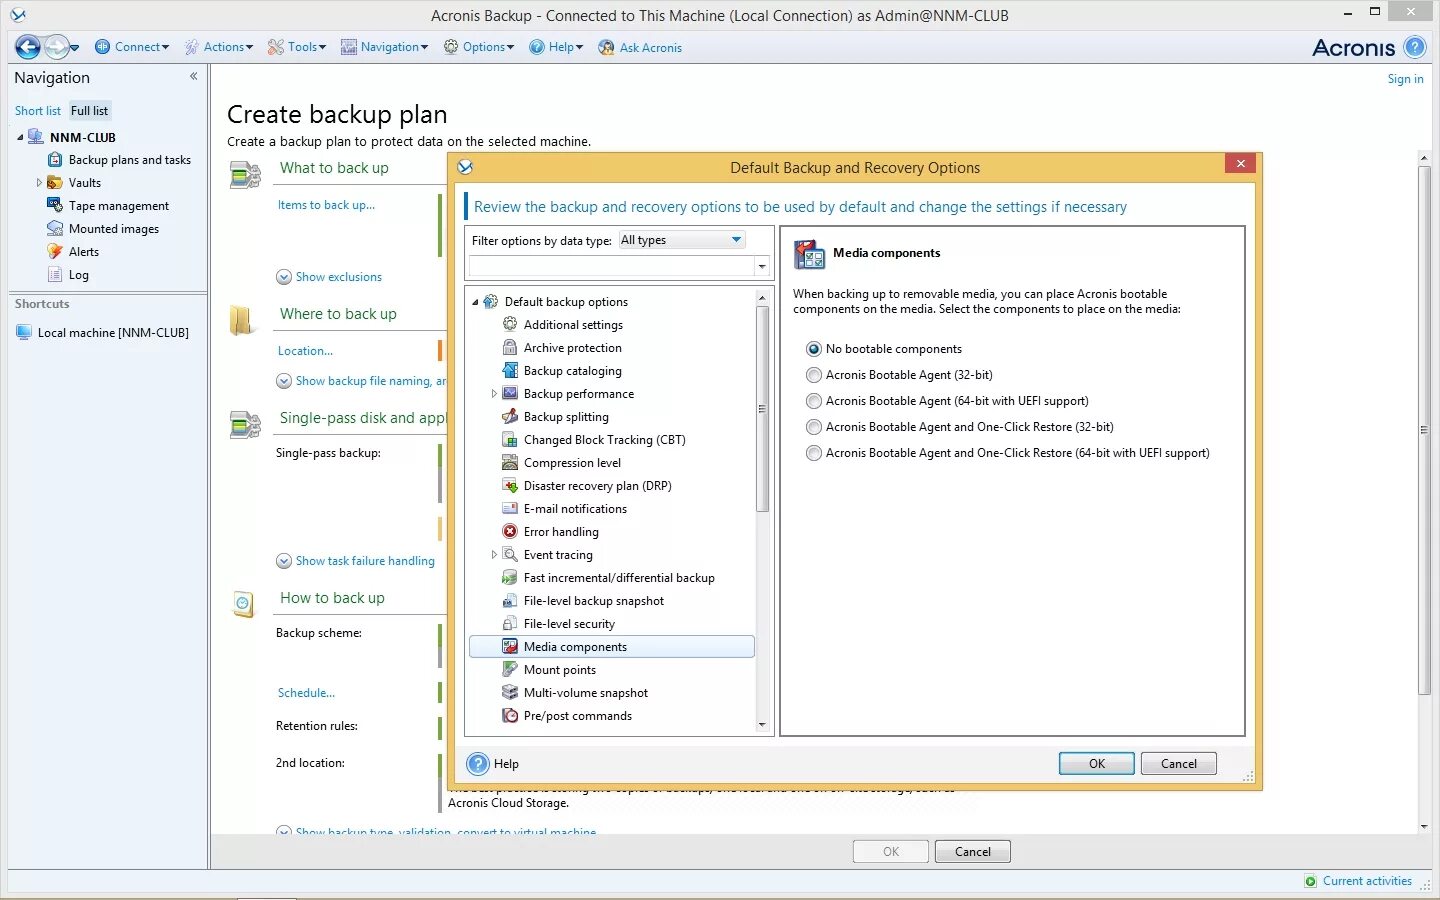Click the Fast incremental/differential backup icon

point(510,578)
